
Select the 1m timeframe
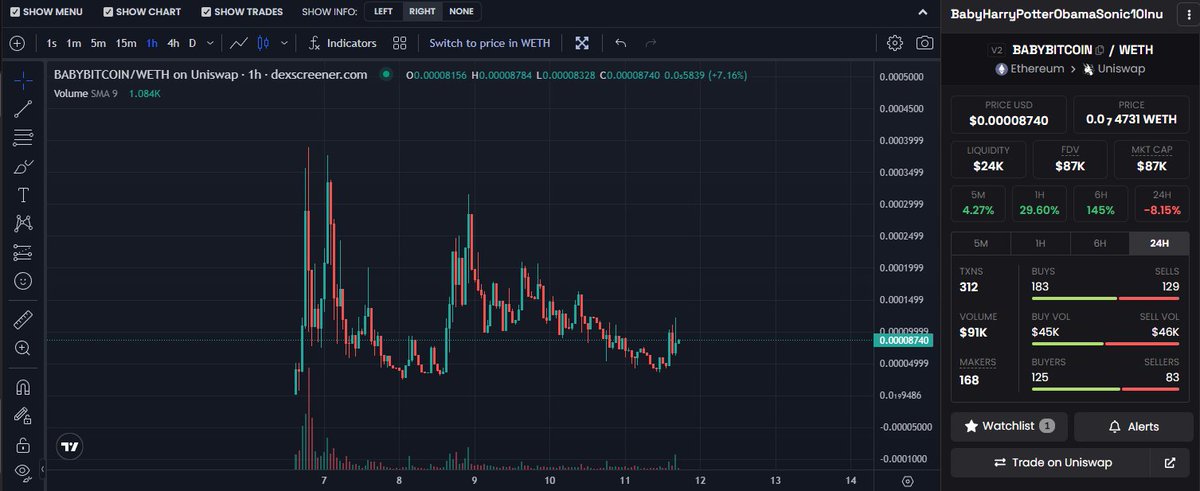click(74, 43)
